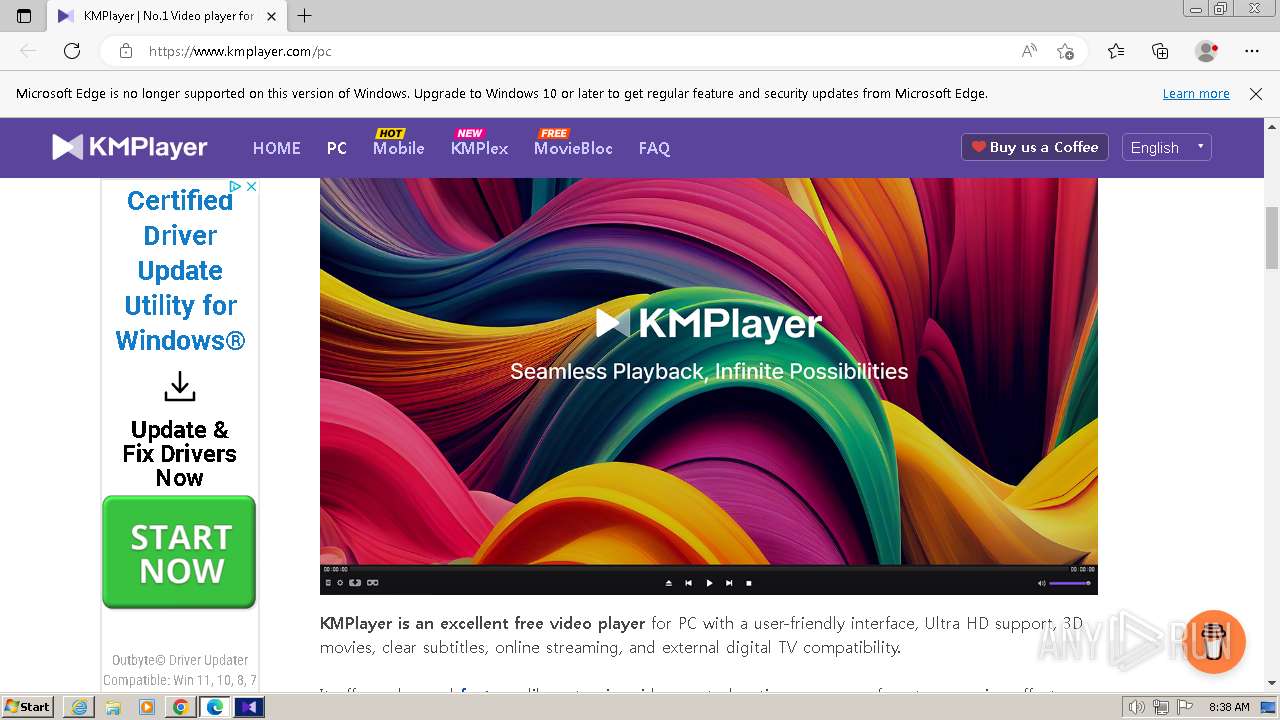Open File Explorer folder in taskbar

click(113, 707)
